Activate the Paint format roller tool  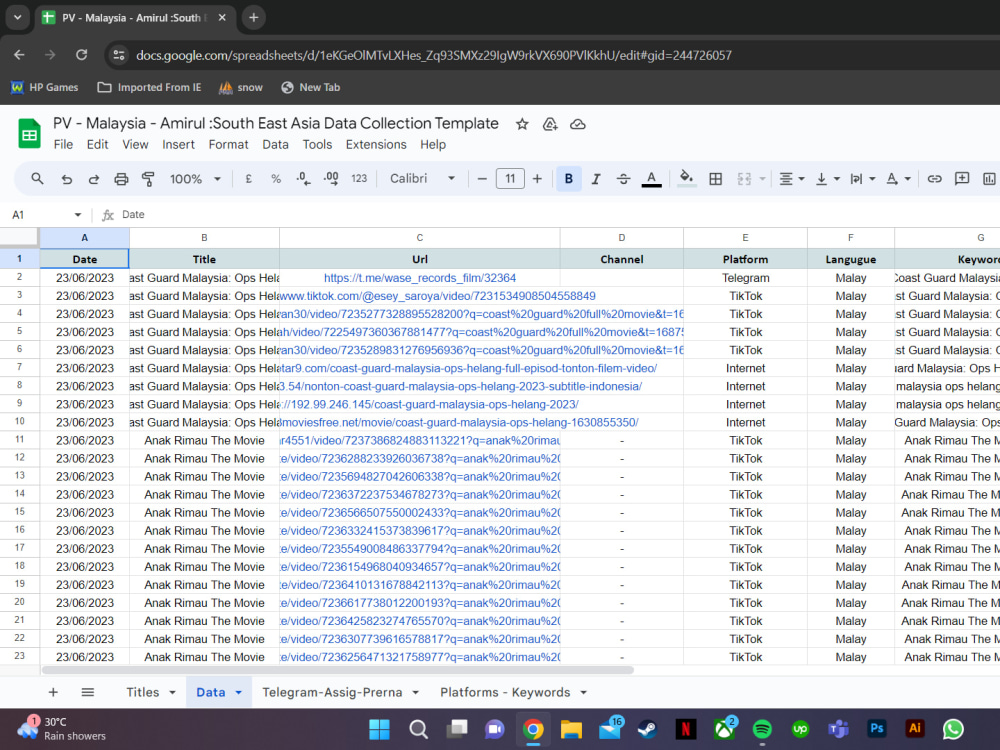148,179
